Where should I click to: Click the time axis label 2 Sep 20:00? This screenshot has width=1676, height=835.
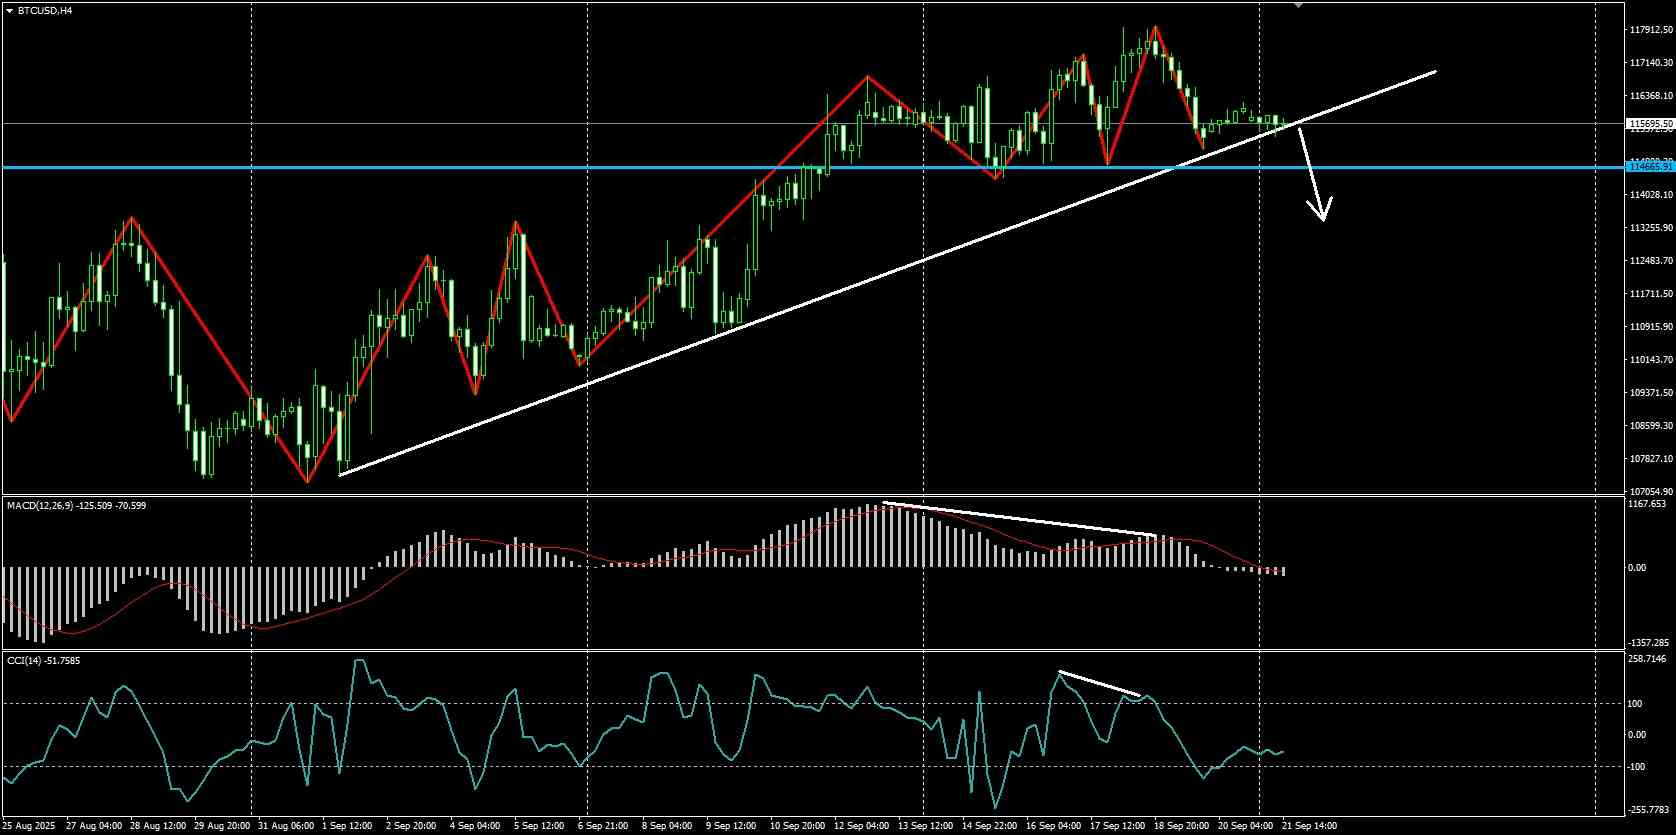click(411, 826)
